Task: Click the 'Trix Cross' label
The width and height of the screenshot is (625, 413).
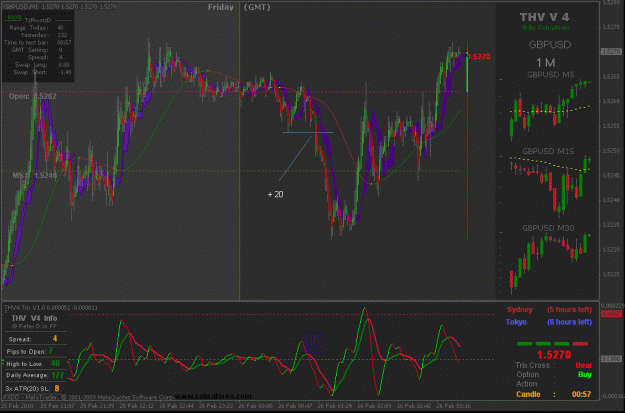Action: coord(533,365)
